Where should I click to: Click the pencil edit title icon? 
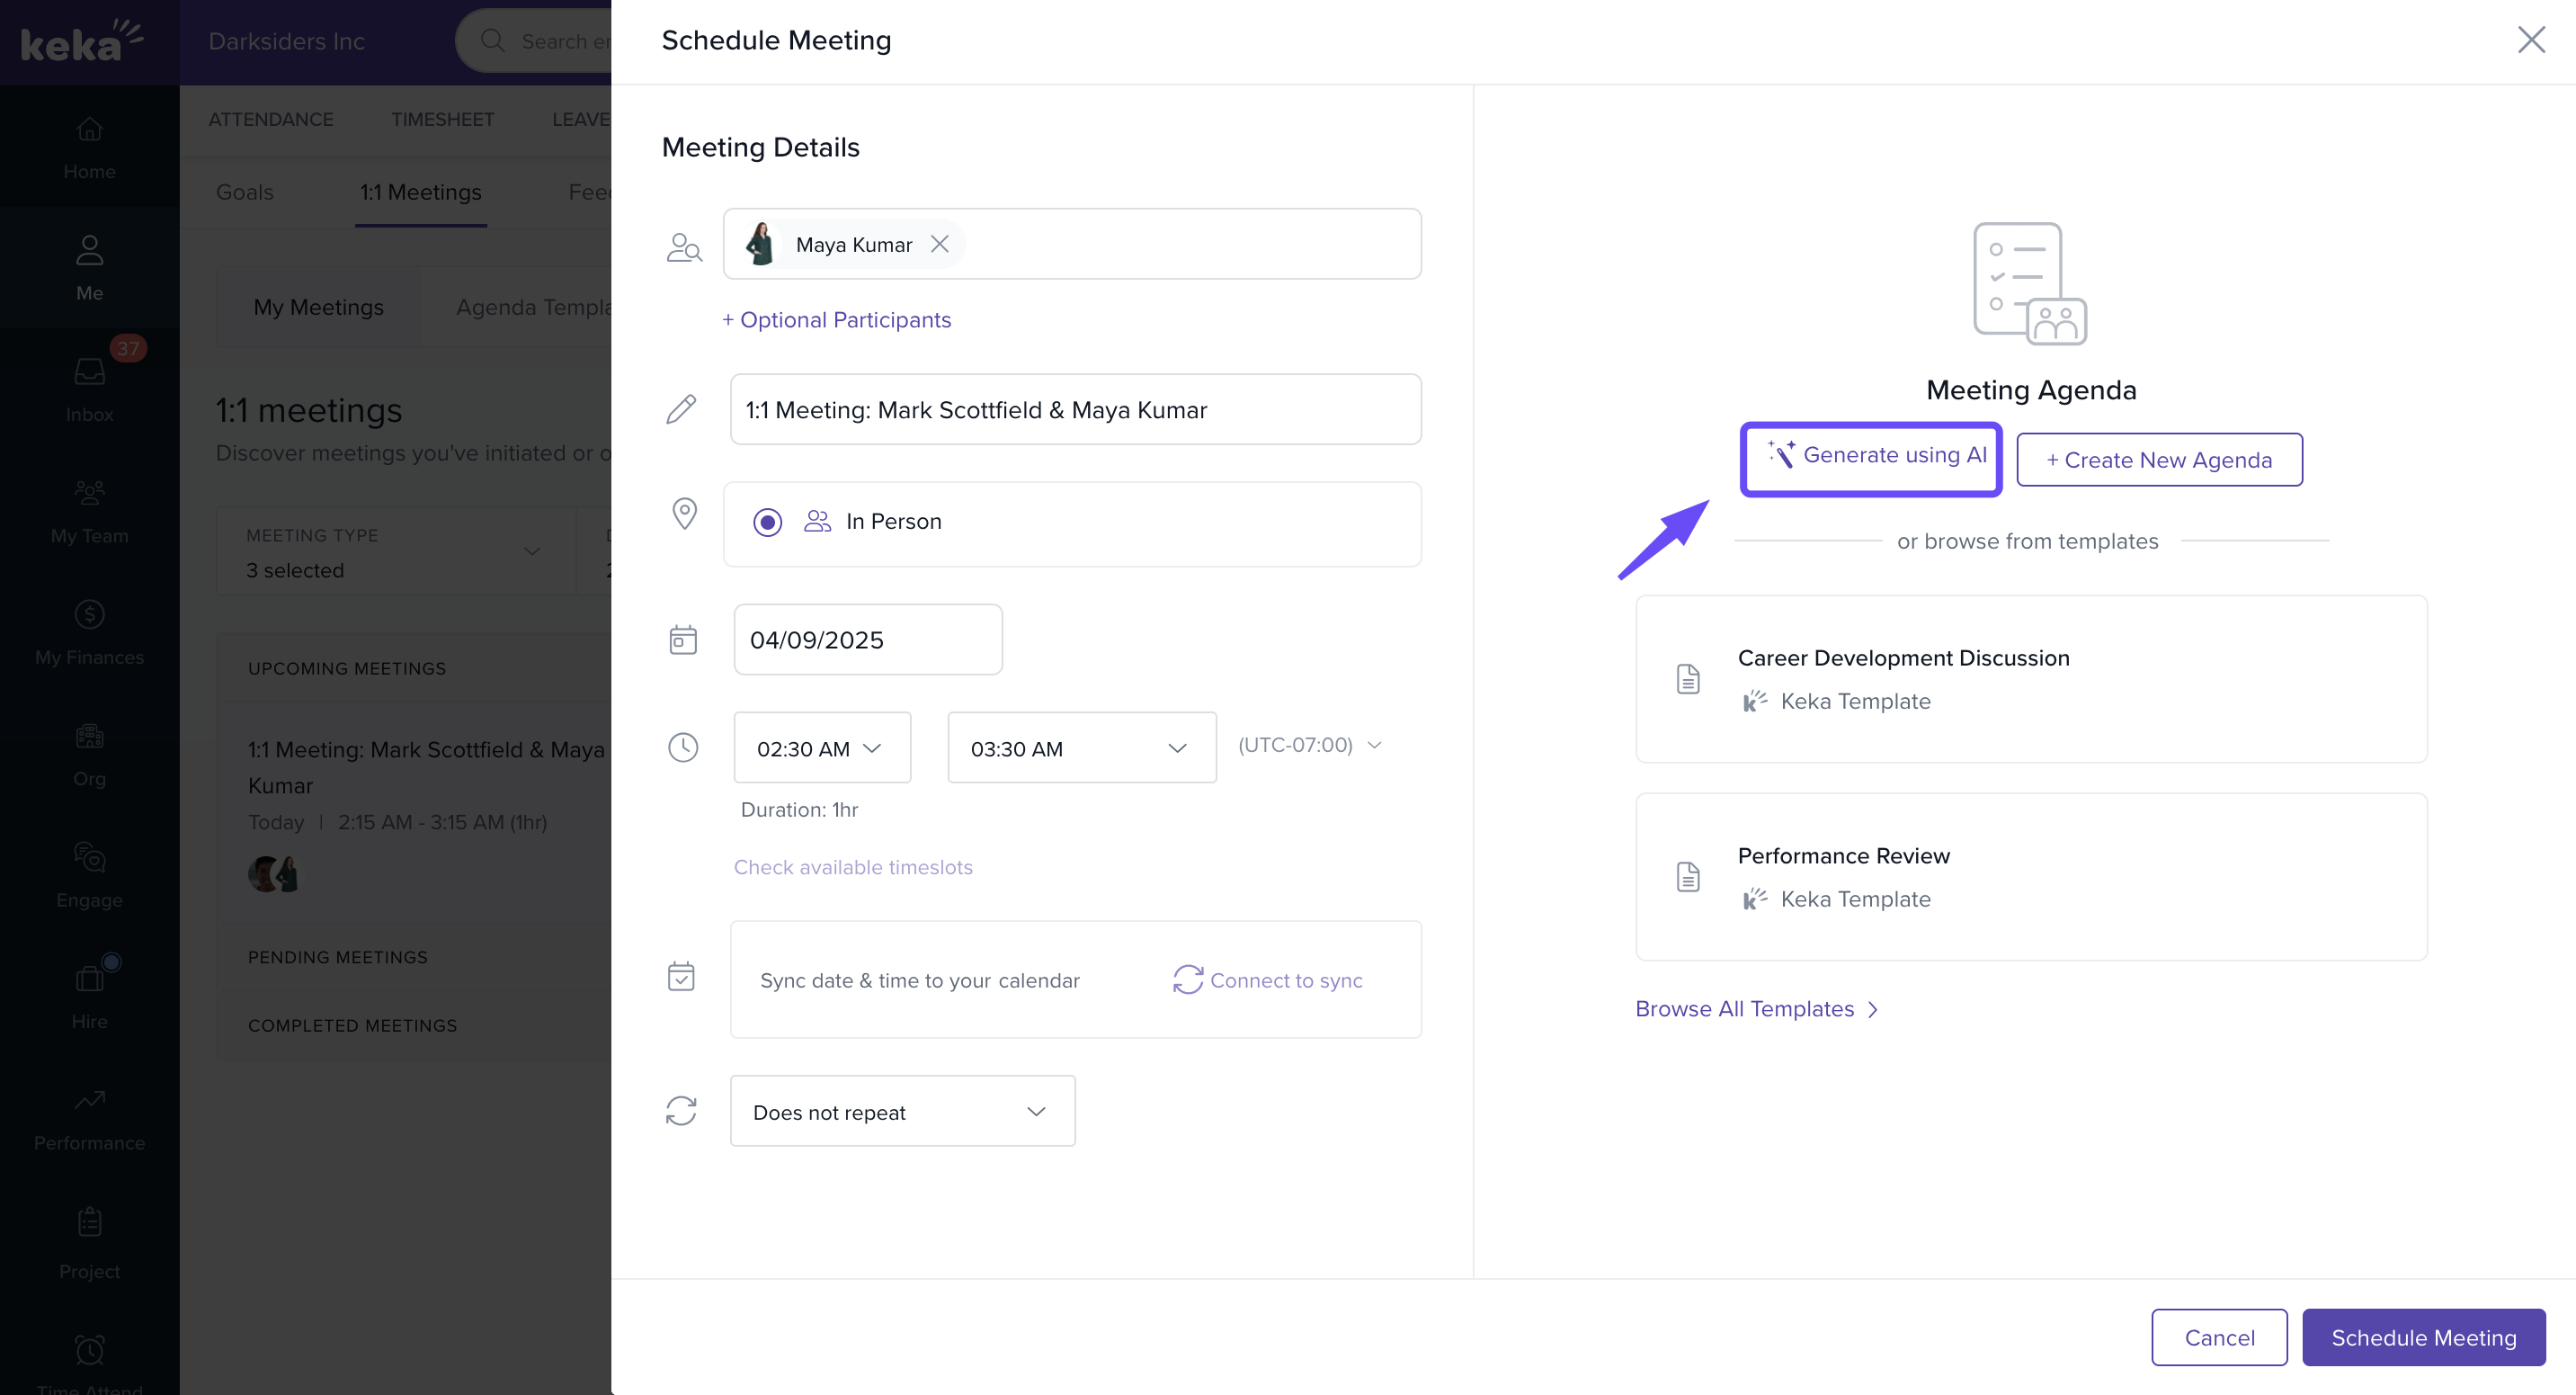[681, 409]
